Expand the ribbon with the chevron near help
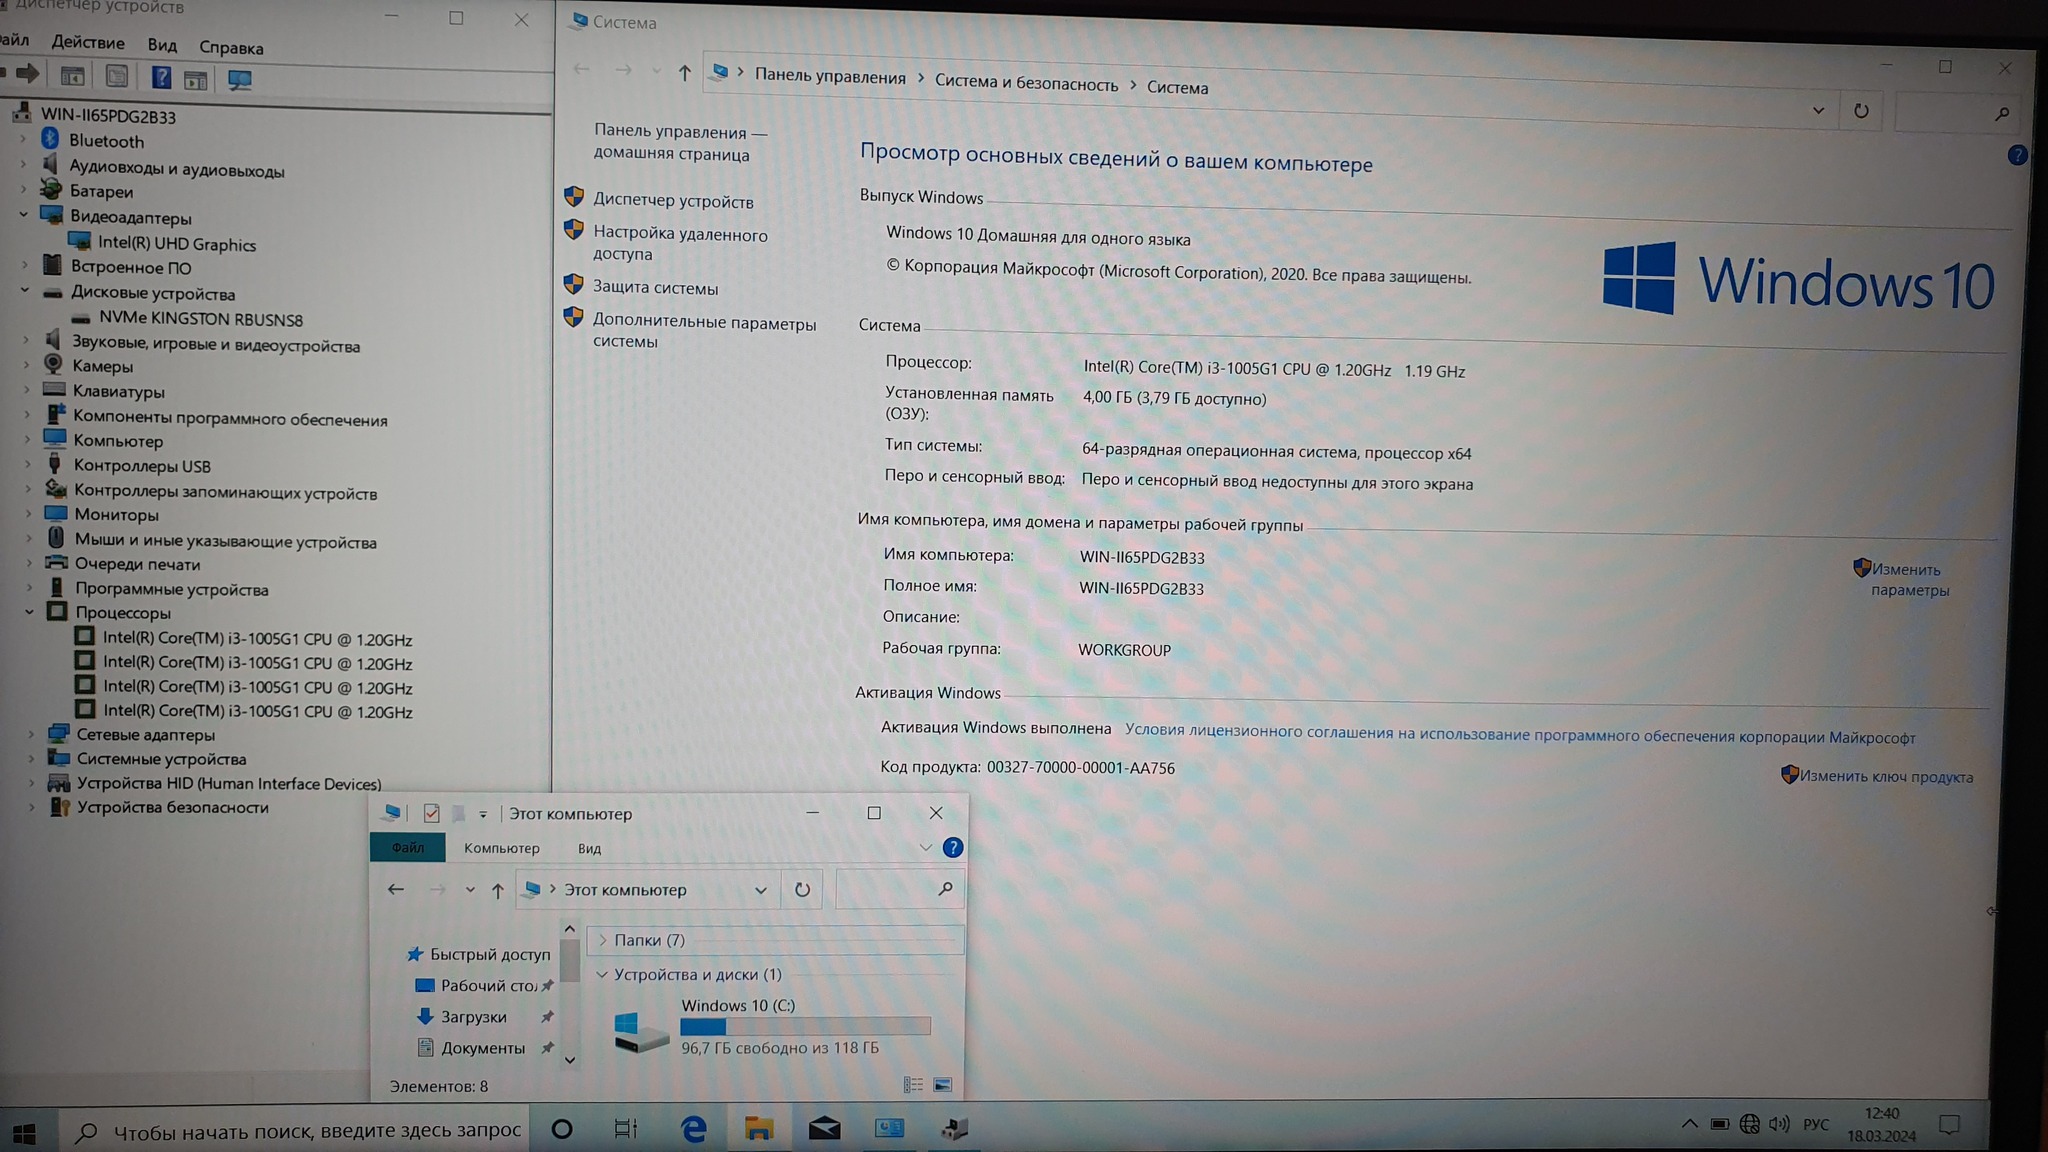This screenshot has height=1152, width=2048. pos(925,848)
